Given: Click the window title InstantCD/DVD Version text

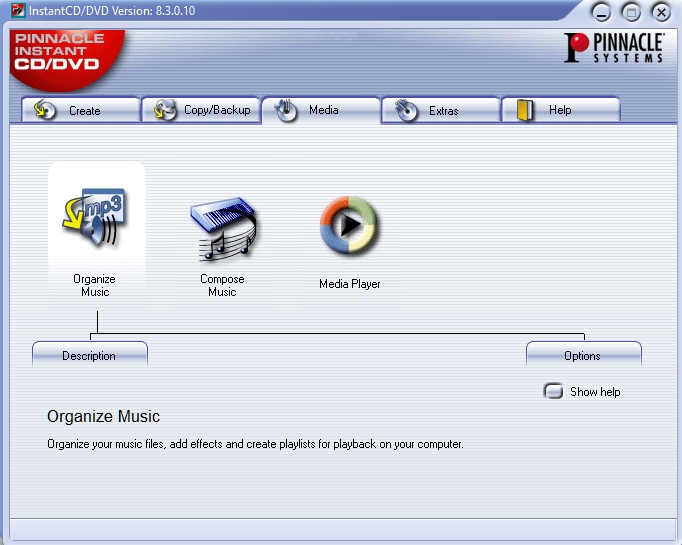Looking at the screenshot, I should [x=112, y=10].
